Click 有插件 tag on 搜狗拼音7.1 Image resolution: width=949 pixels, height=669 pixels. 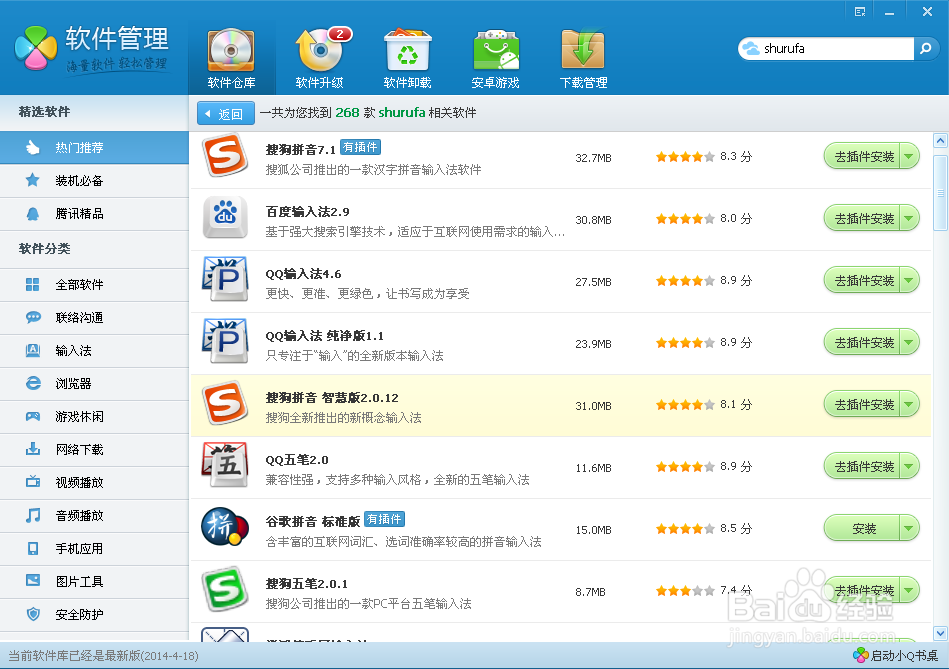coord(360,147)
